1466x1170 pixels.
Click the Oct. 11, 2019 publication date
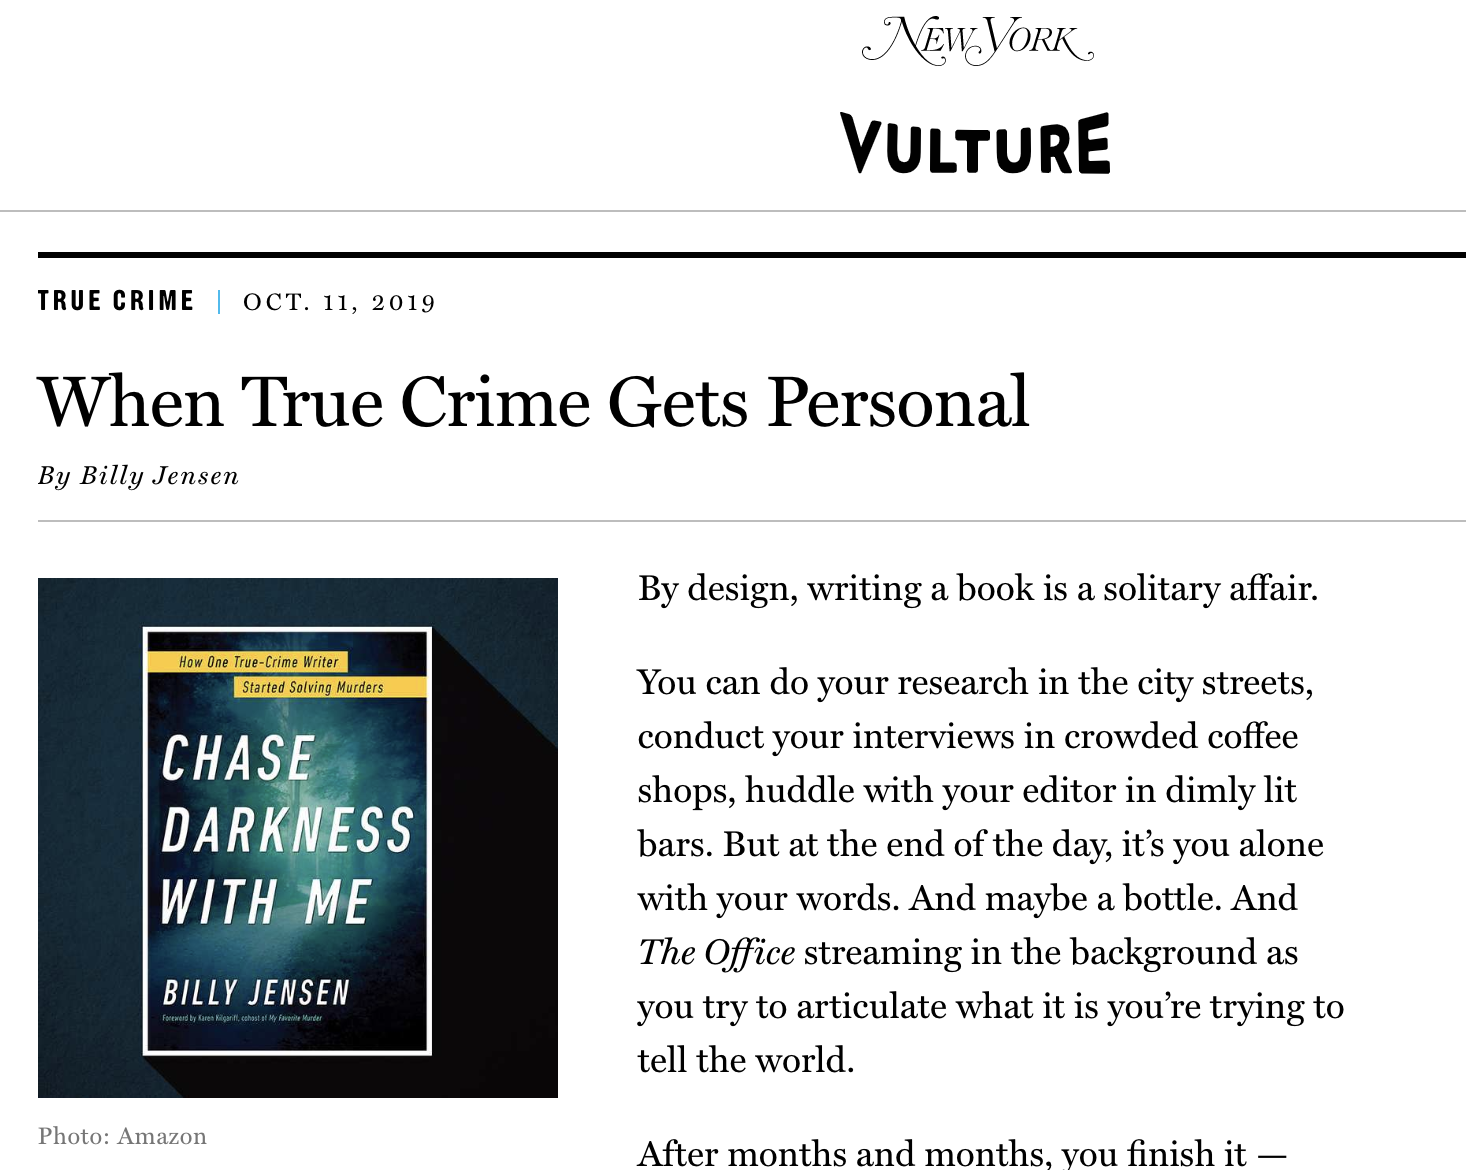tap(339, 302)
